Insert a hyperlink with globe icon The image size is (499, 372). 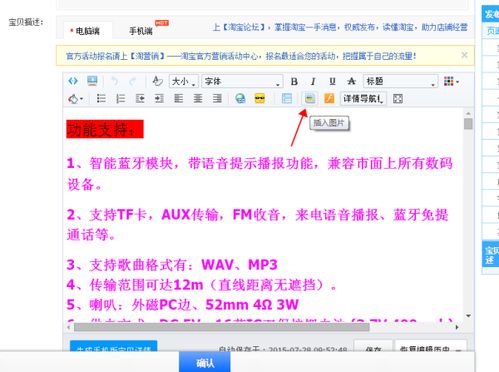point(240,99)
